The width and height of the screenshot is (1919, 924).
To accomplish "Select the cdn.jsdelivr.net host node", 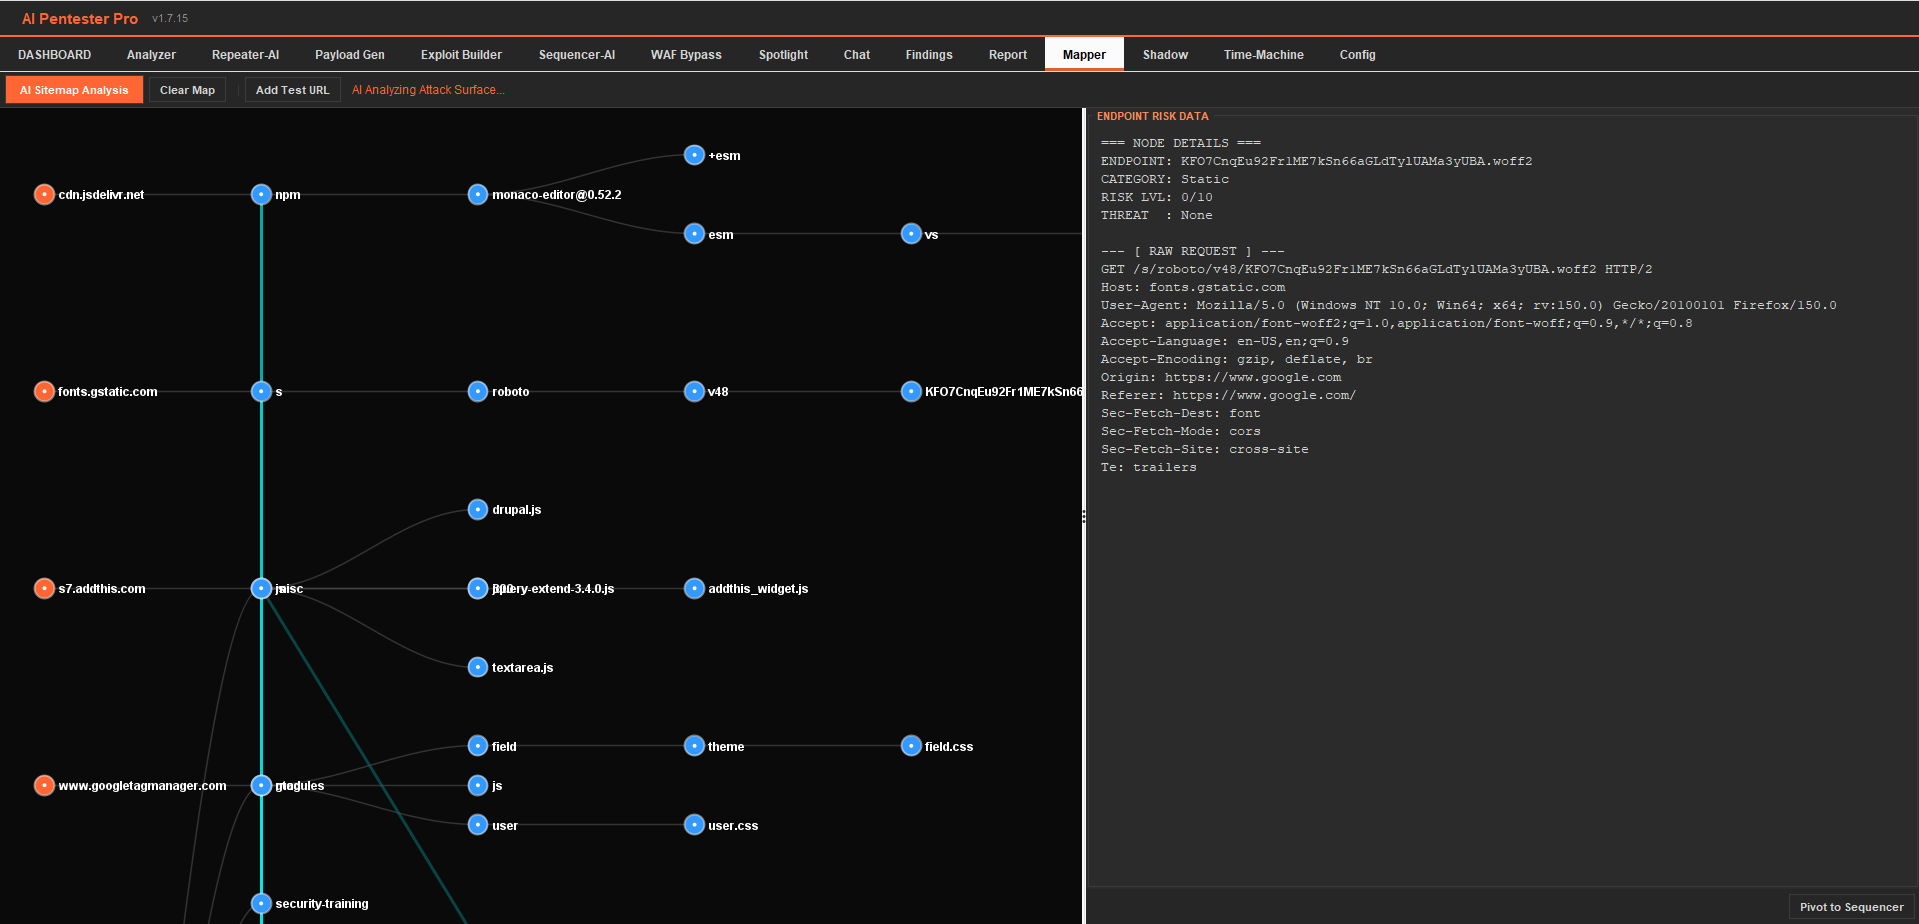I will coord(44,194).
